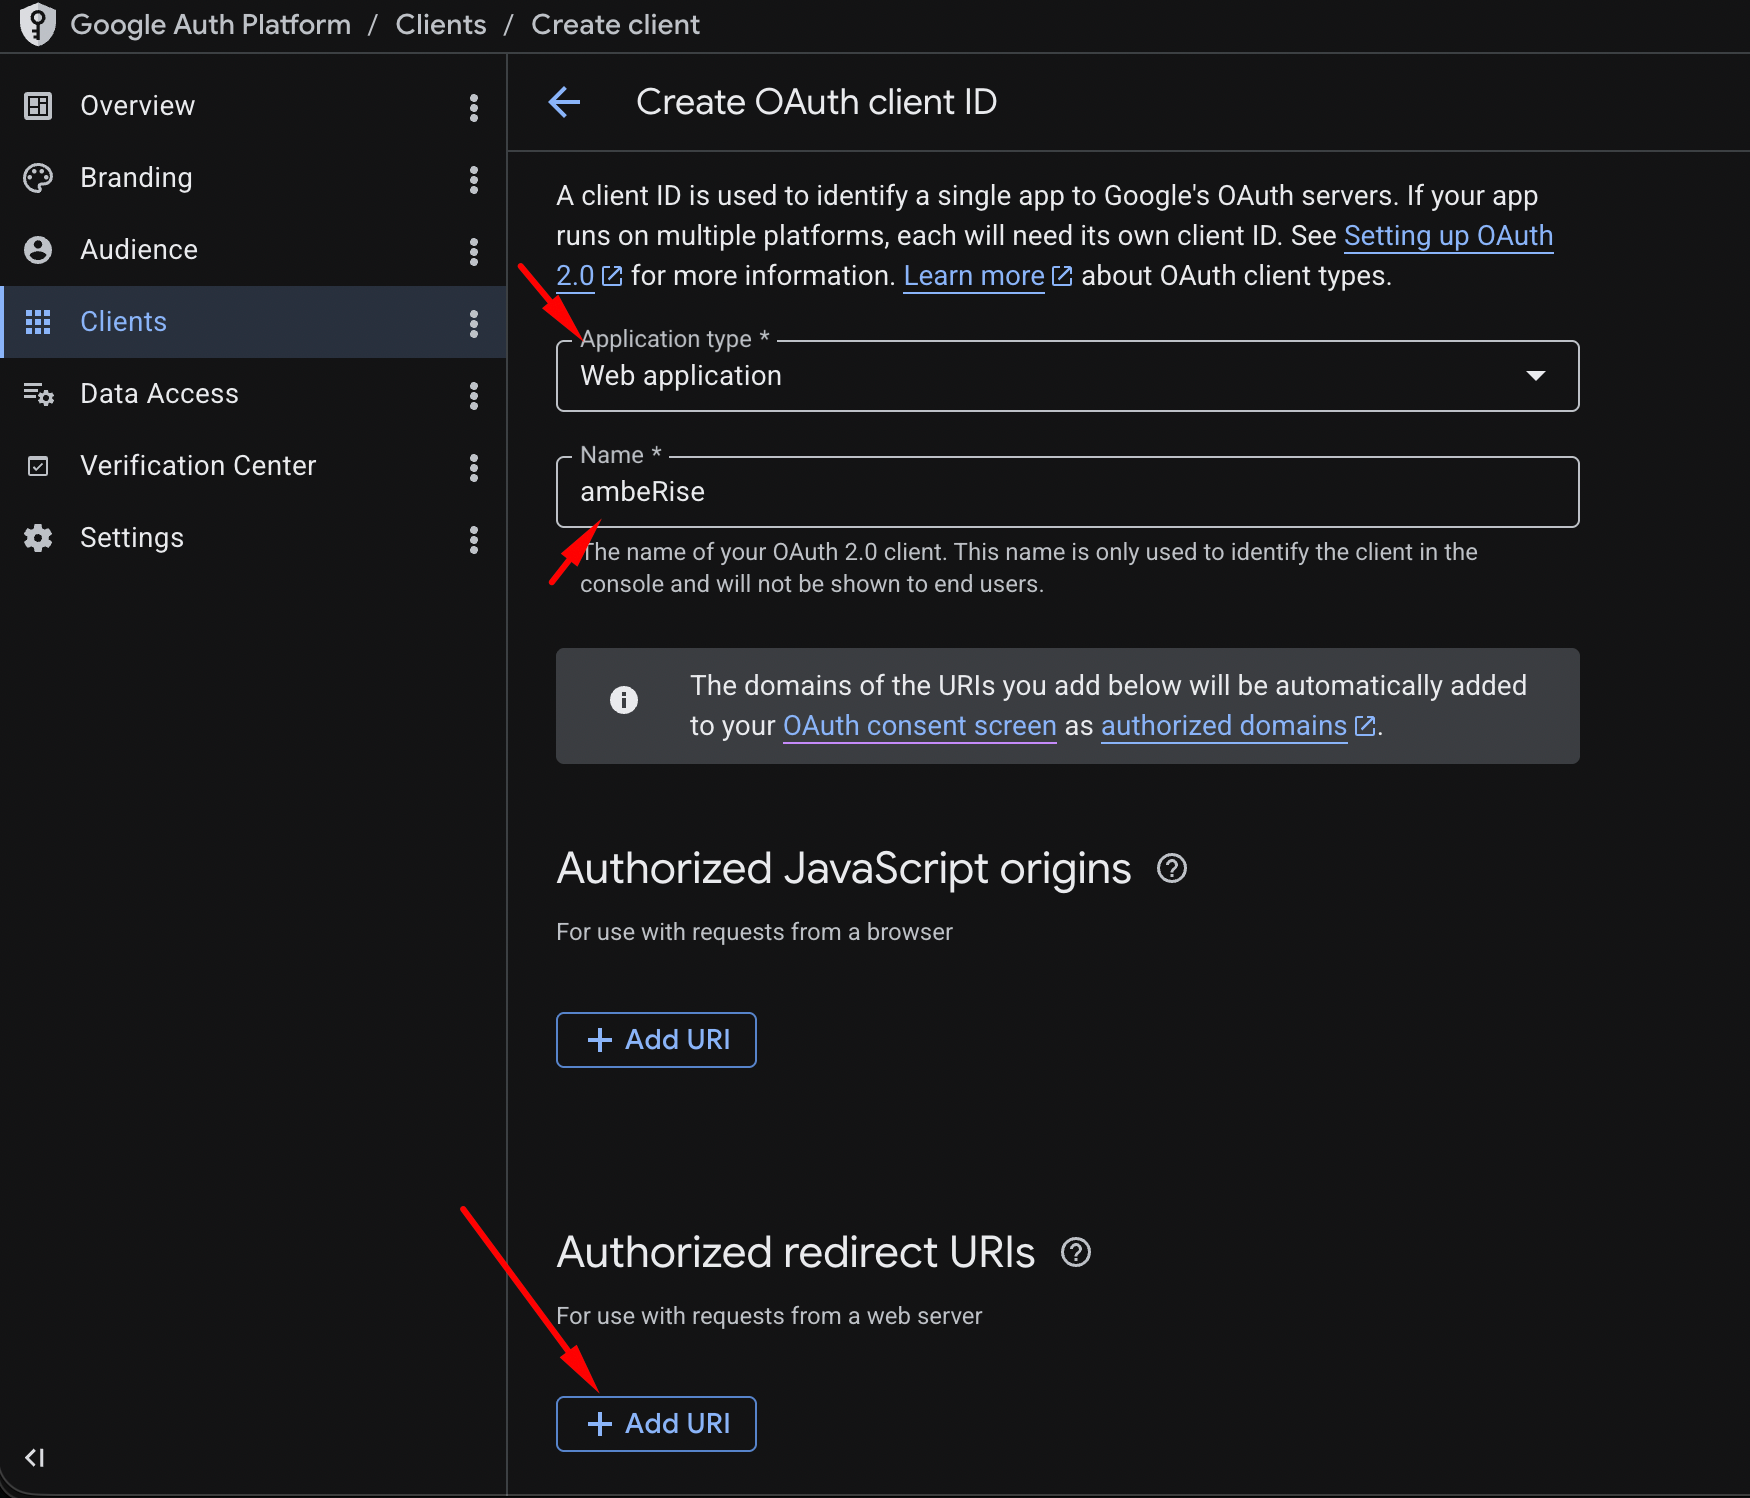This screenshot has height=1498, width=1750.
Task: Add URI under Authorized redirect URIs
Action: click(656, 1424)
